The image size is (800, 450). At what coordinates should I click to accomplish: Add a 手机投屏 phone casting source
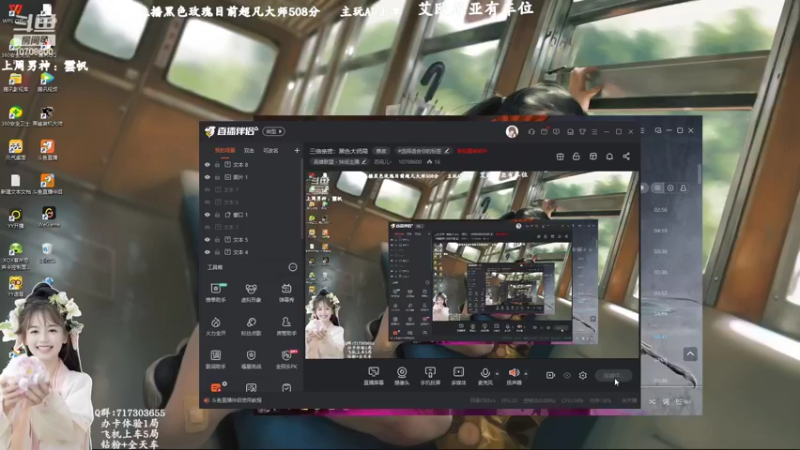[430, 376]
